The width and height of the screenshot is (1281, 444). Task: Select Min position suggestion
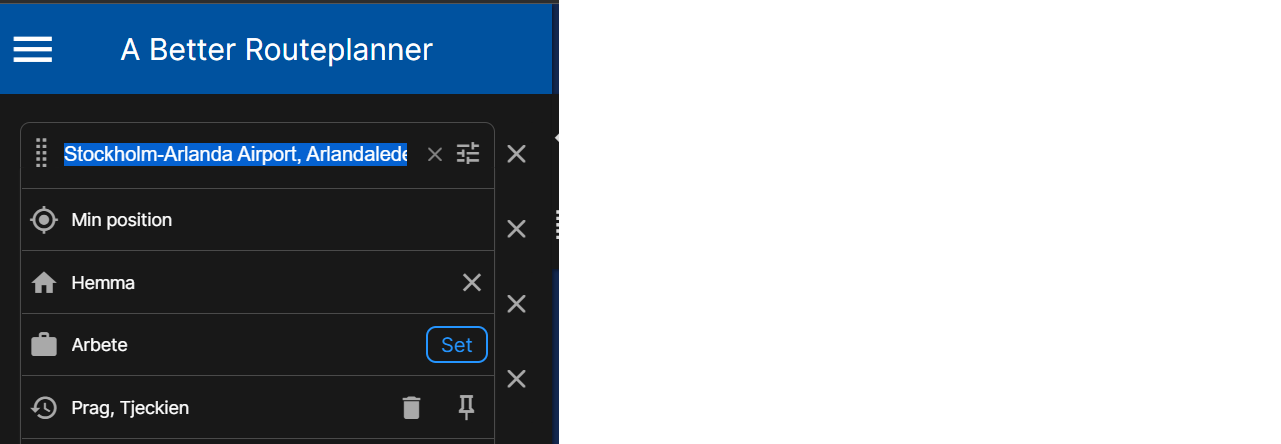click(x=122, y=220)
